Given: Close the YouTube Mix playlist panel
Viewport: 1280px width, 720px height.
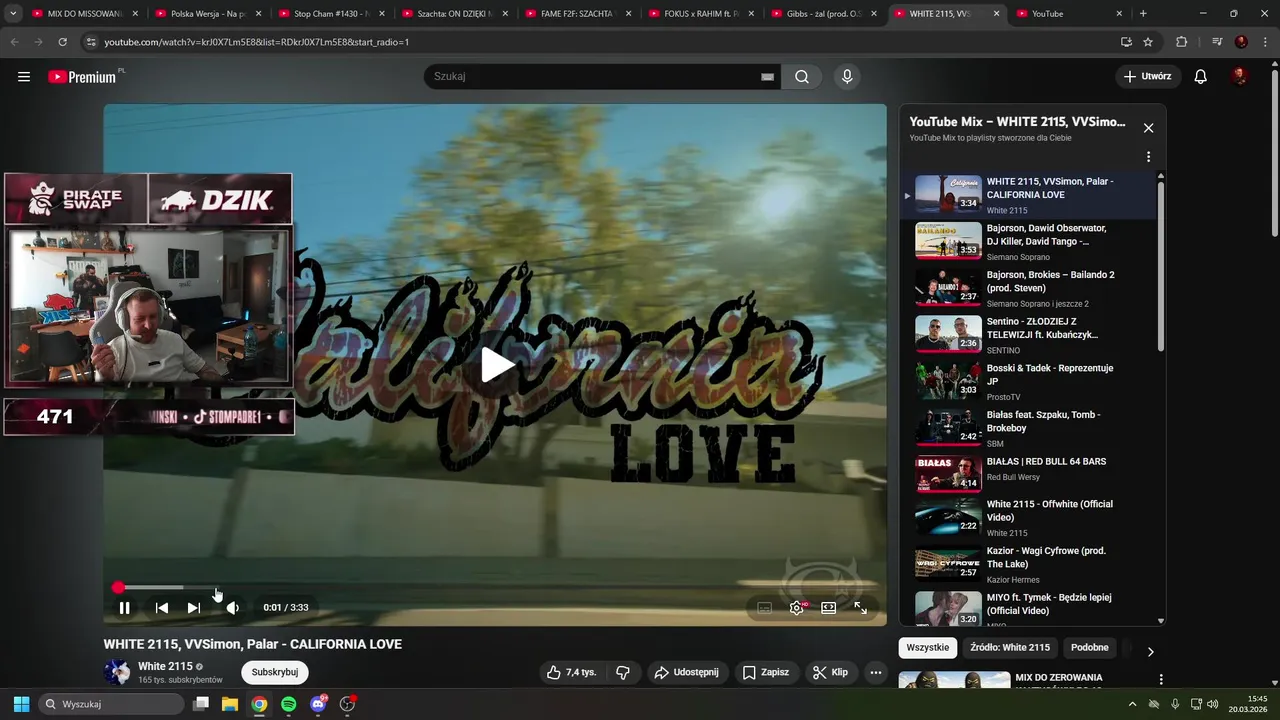Looking at the screenshot, I should coord(1148,128).
